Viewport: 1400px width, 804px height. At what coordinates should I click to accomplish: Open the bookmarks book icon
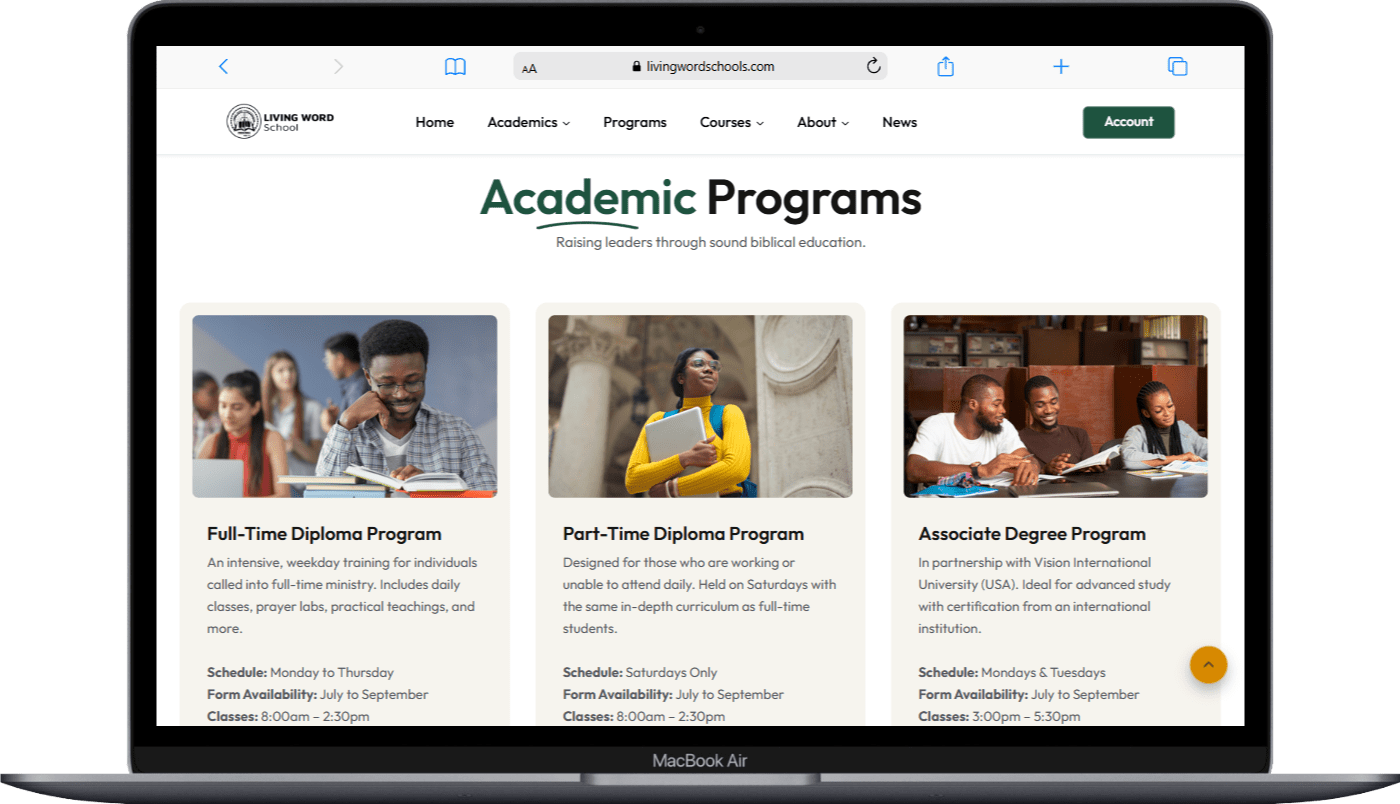pyautogui.click(x=455, y=67)
